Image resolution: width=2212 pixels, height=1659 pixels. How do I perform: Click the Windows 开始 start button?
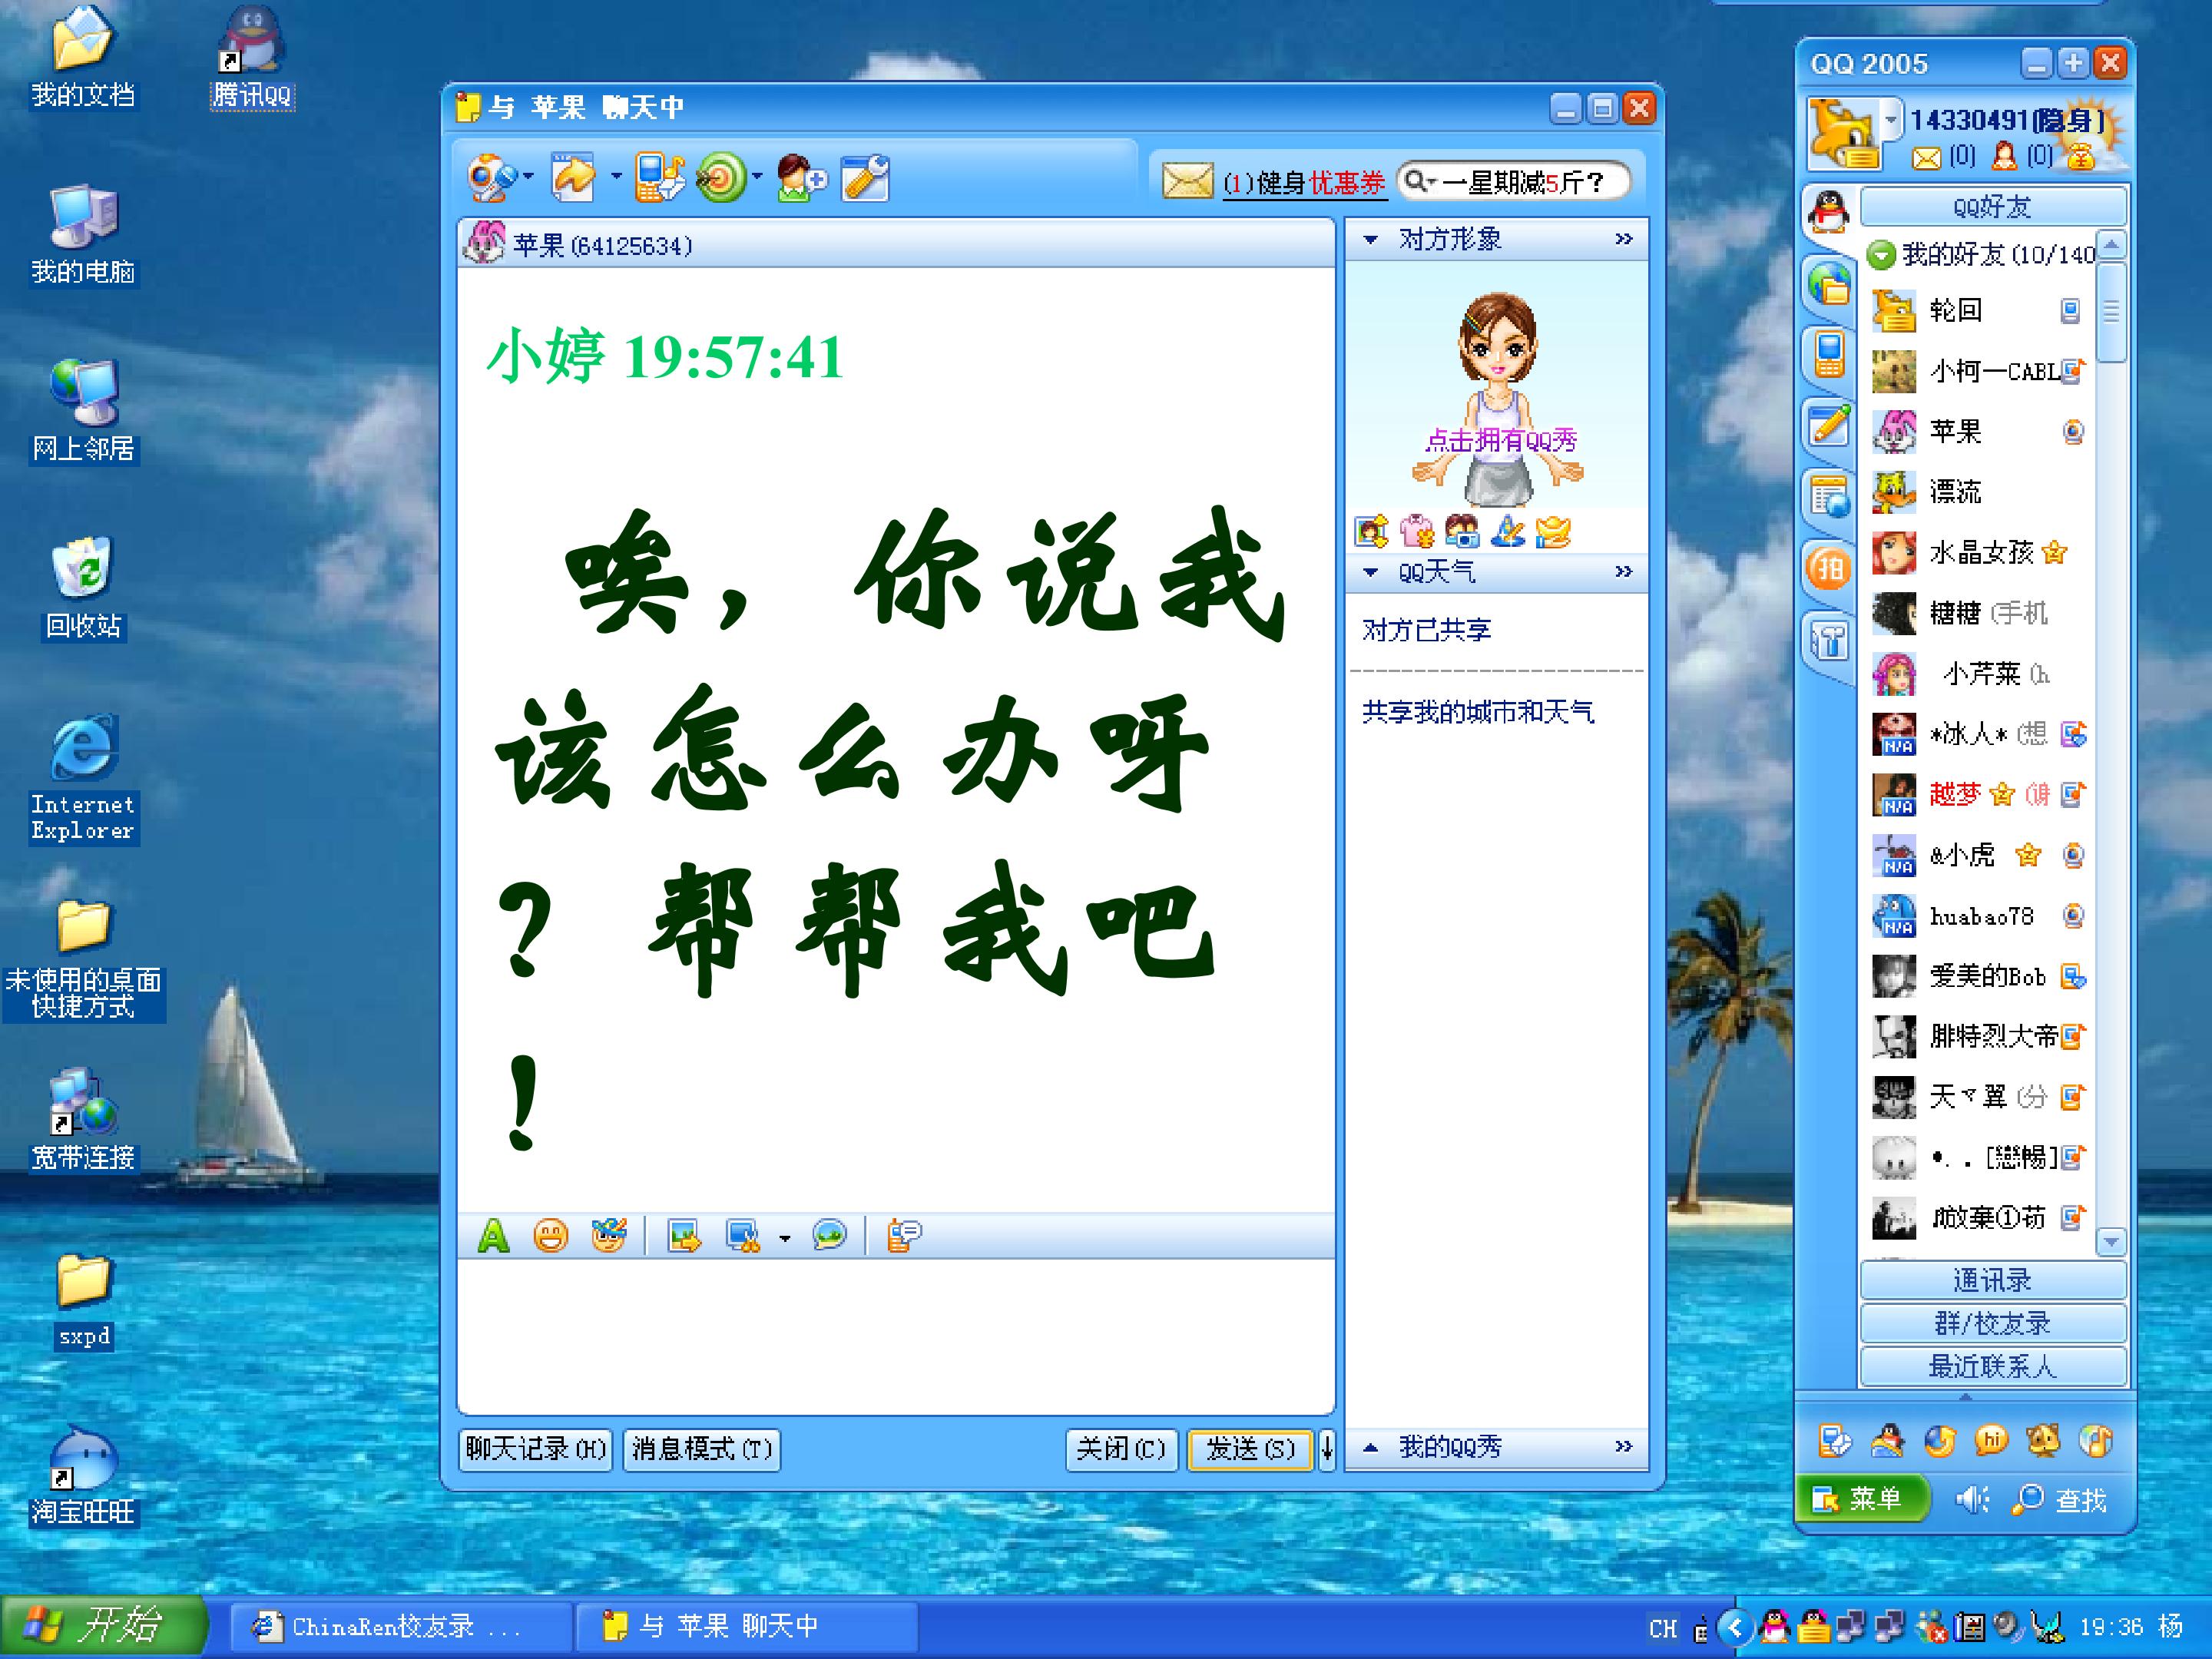pos(103,1627)
